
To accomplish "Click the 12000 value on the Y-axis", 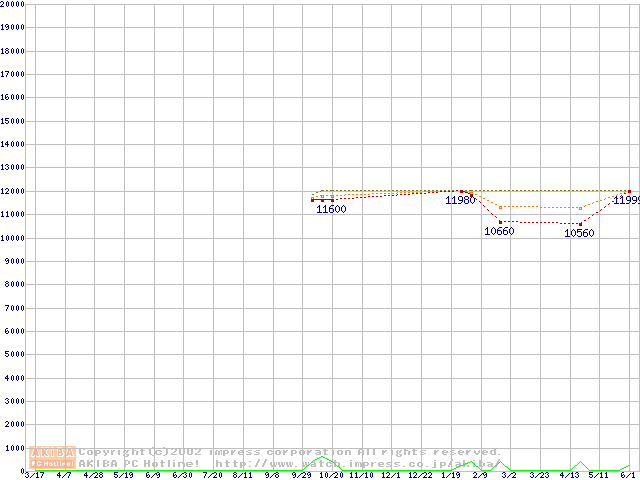I will [x=13, y=191].
